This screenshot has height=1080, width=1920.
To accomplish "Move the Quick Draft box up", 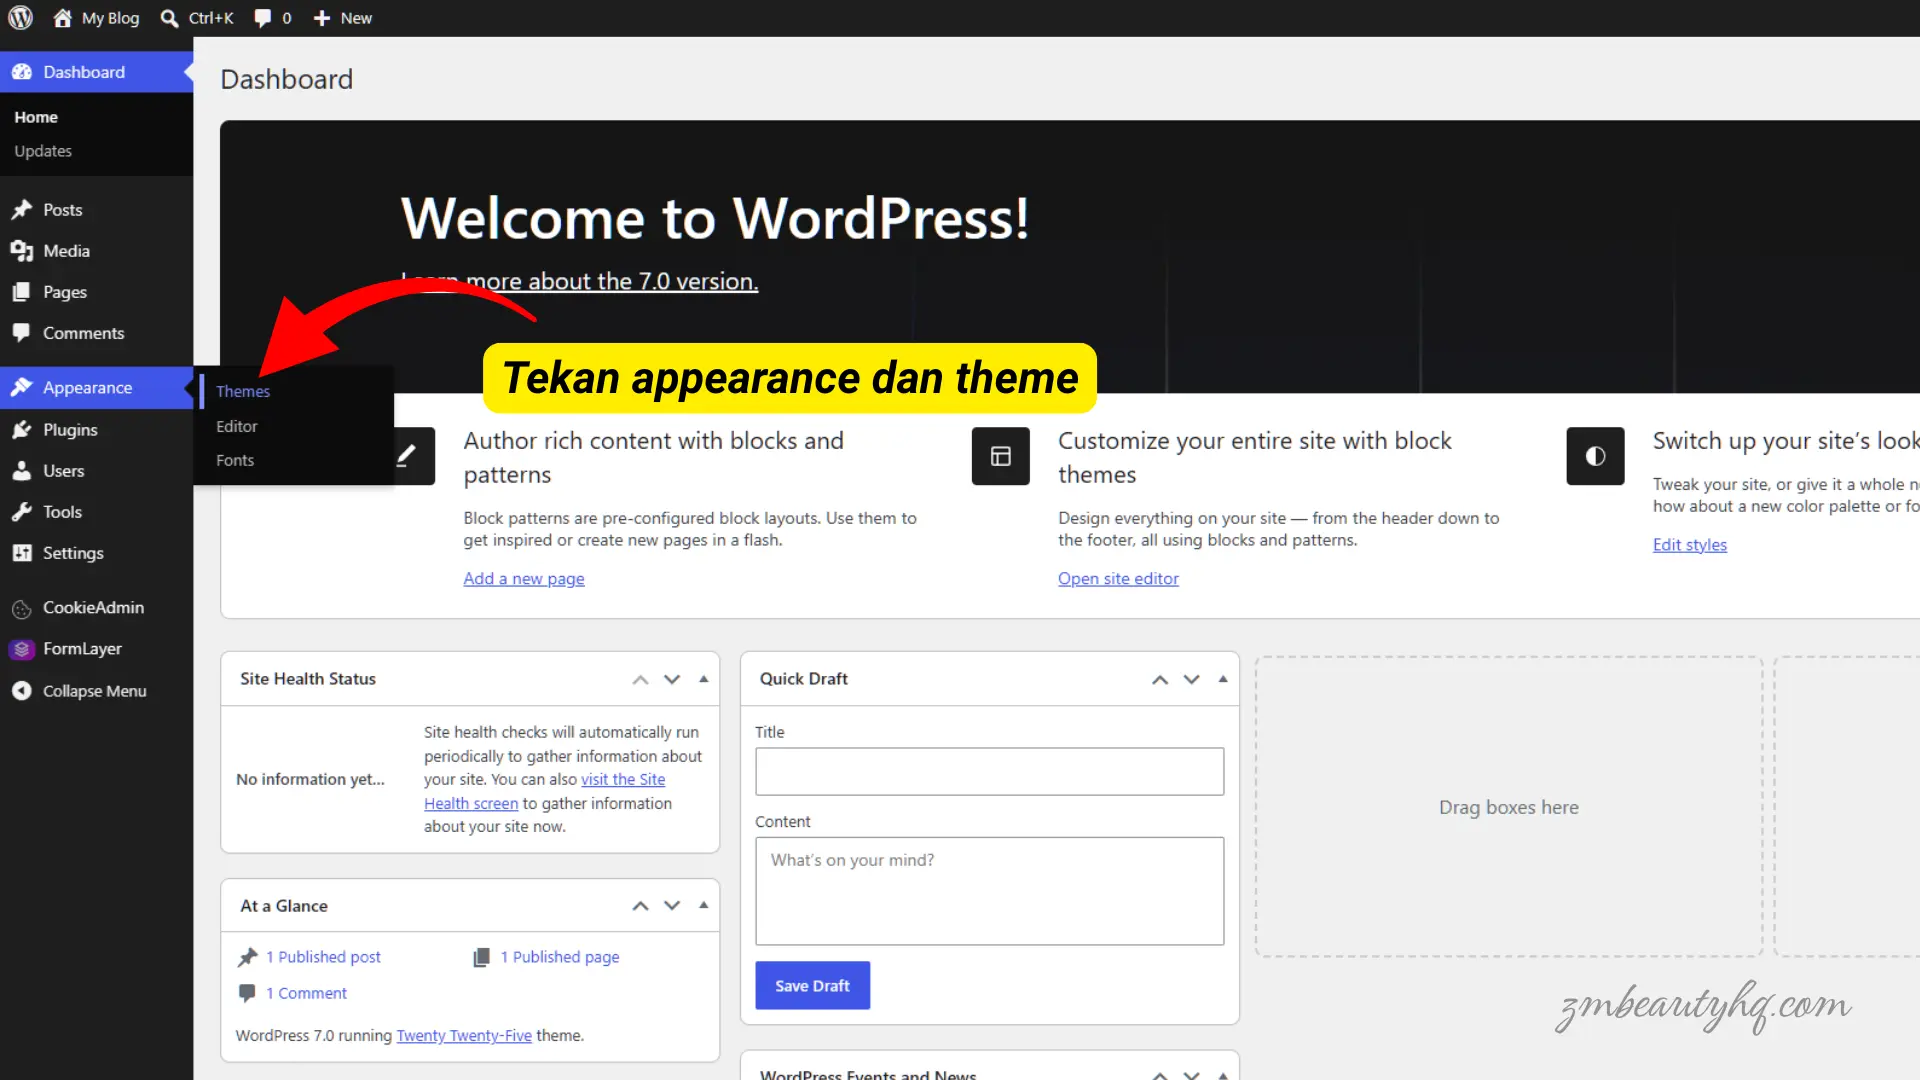I will tap(1160, 679).
